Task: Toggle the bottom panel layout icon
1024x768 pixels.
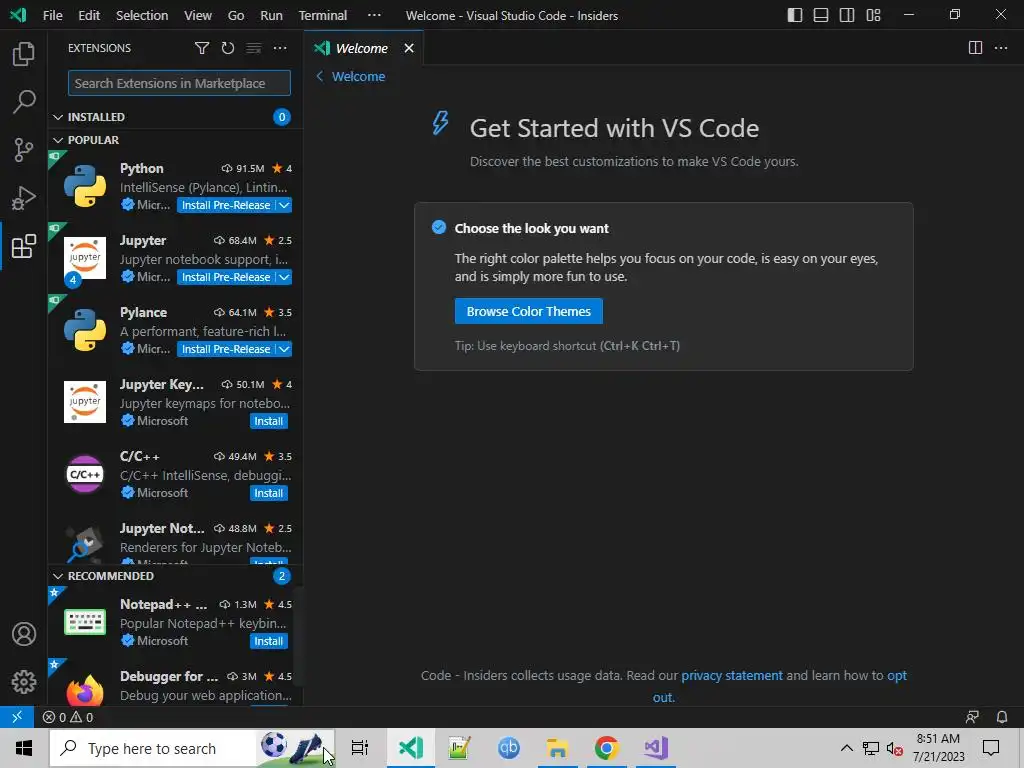Action: pyautogui.click(x=821, y=15)
